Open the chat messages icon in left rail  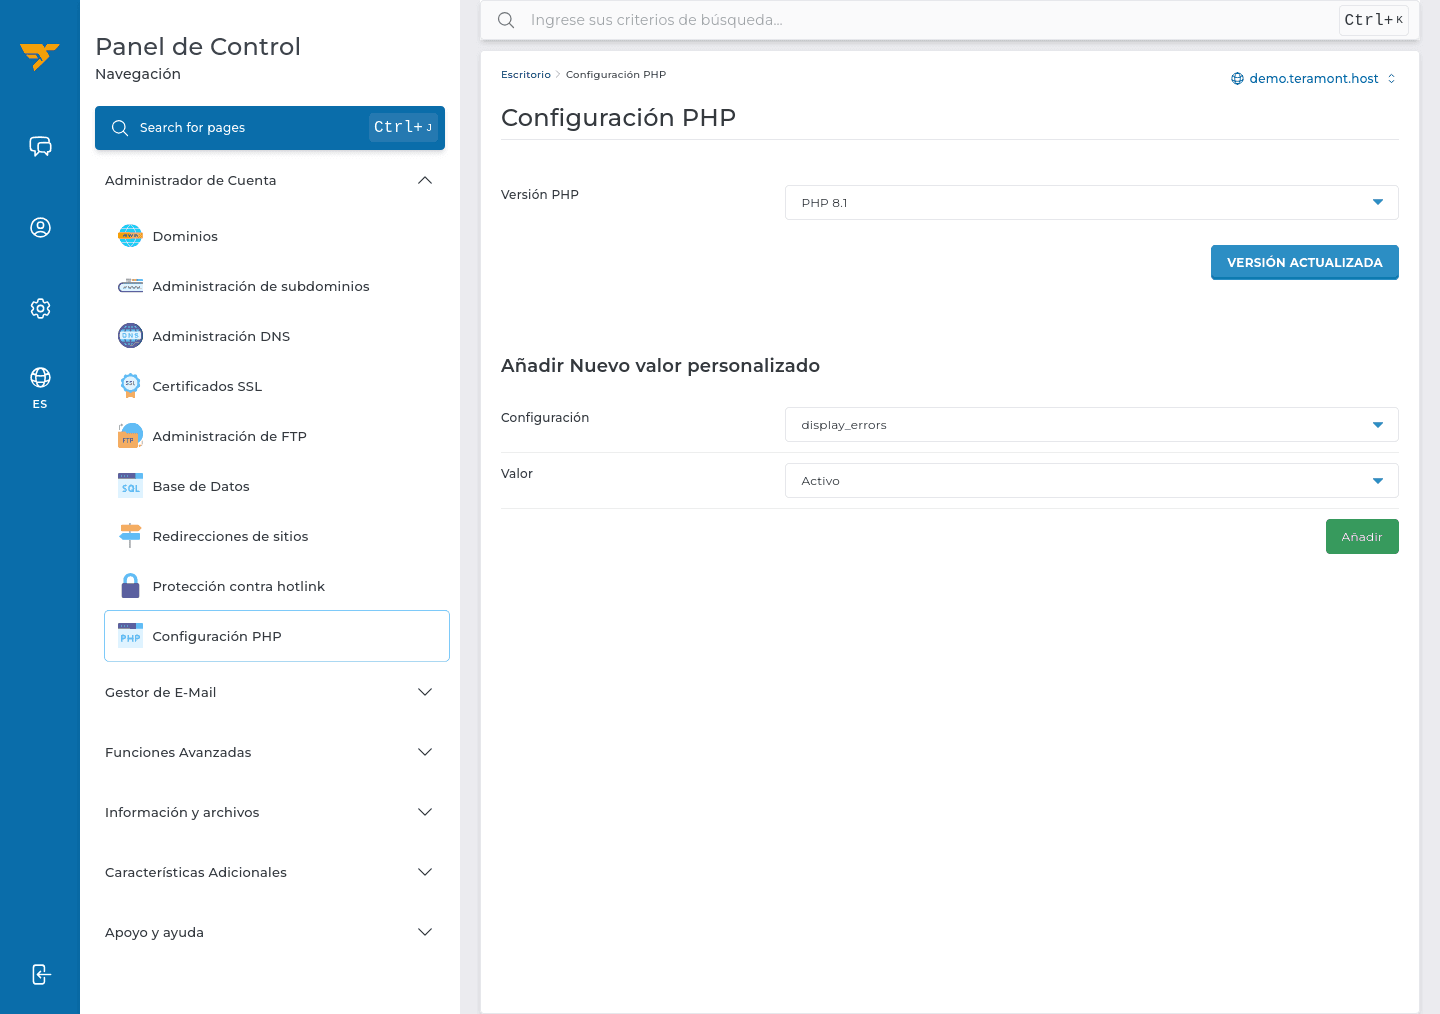pyautogui.click(x=40, y=147)
